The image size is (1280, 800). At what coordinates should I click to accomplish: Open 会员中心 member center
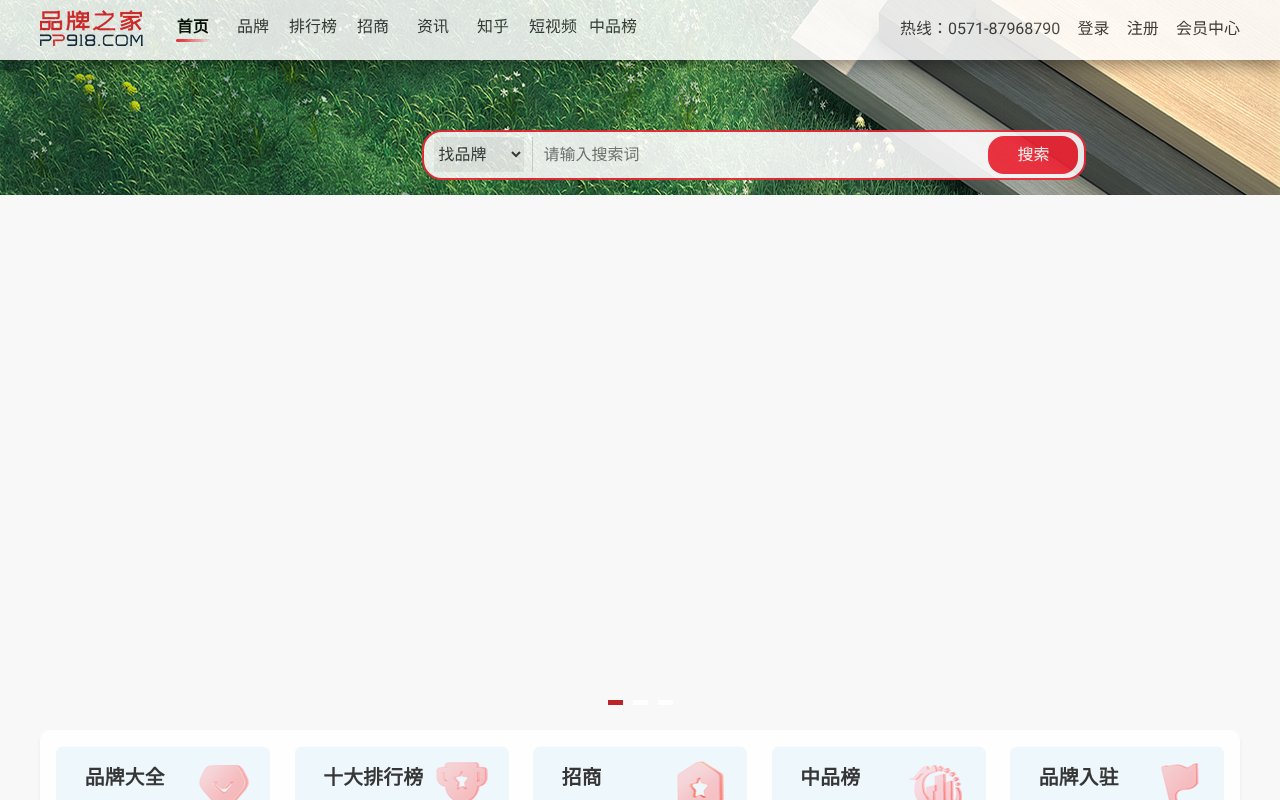[x=1208, y=29]
